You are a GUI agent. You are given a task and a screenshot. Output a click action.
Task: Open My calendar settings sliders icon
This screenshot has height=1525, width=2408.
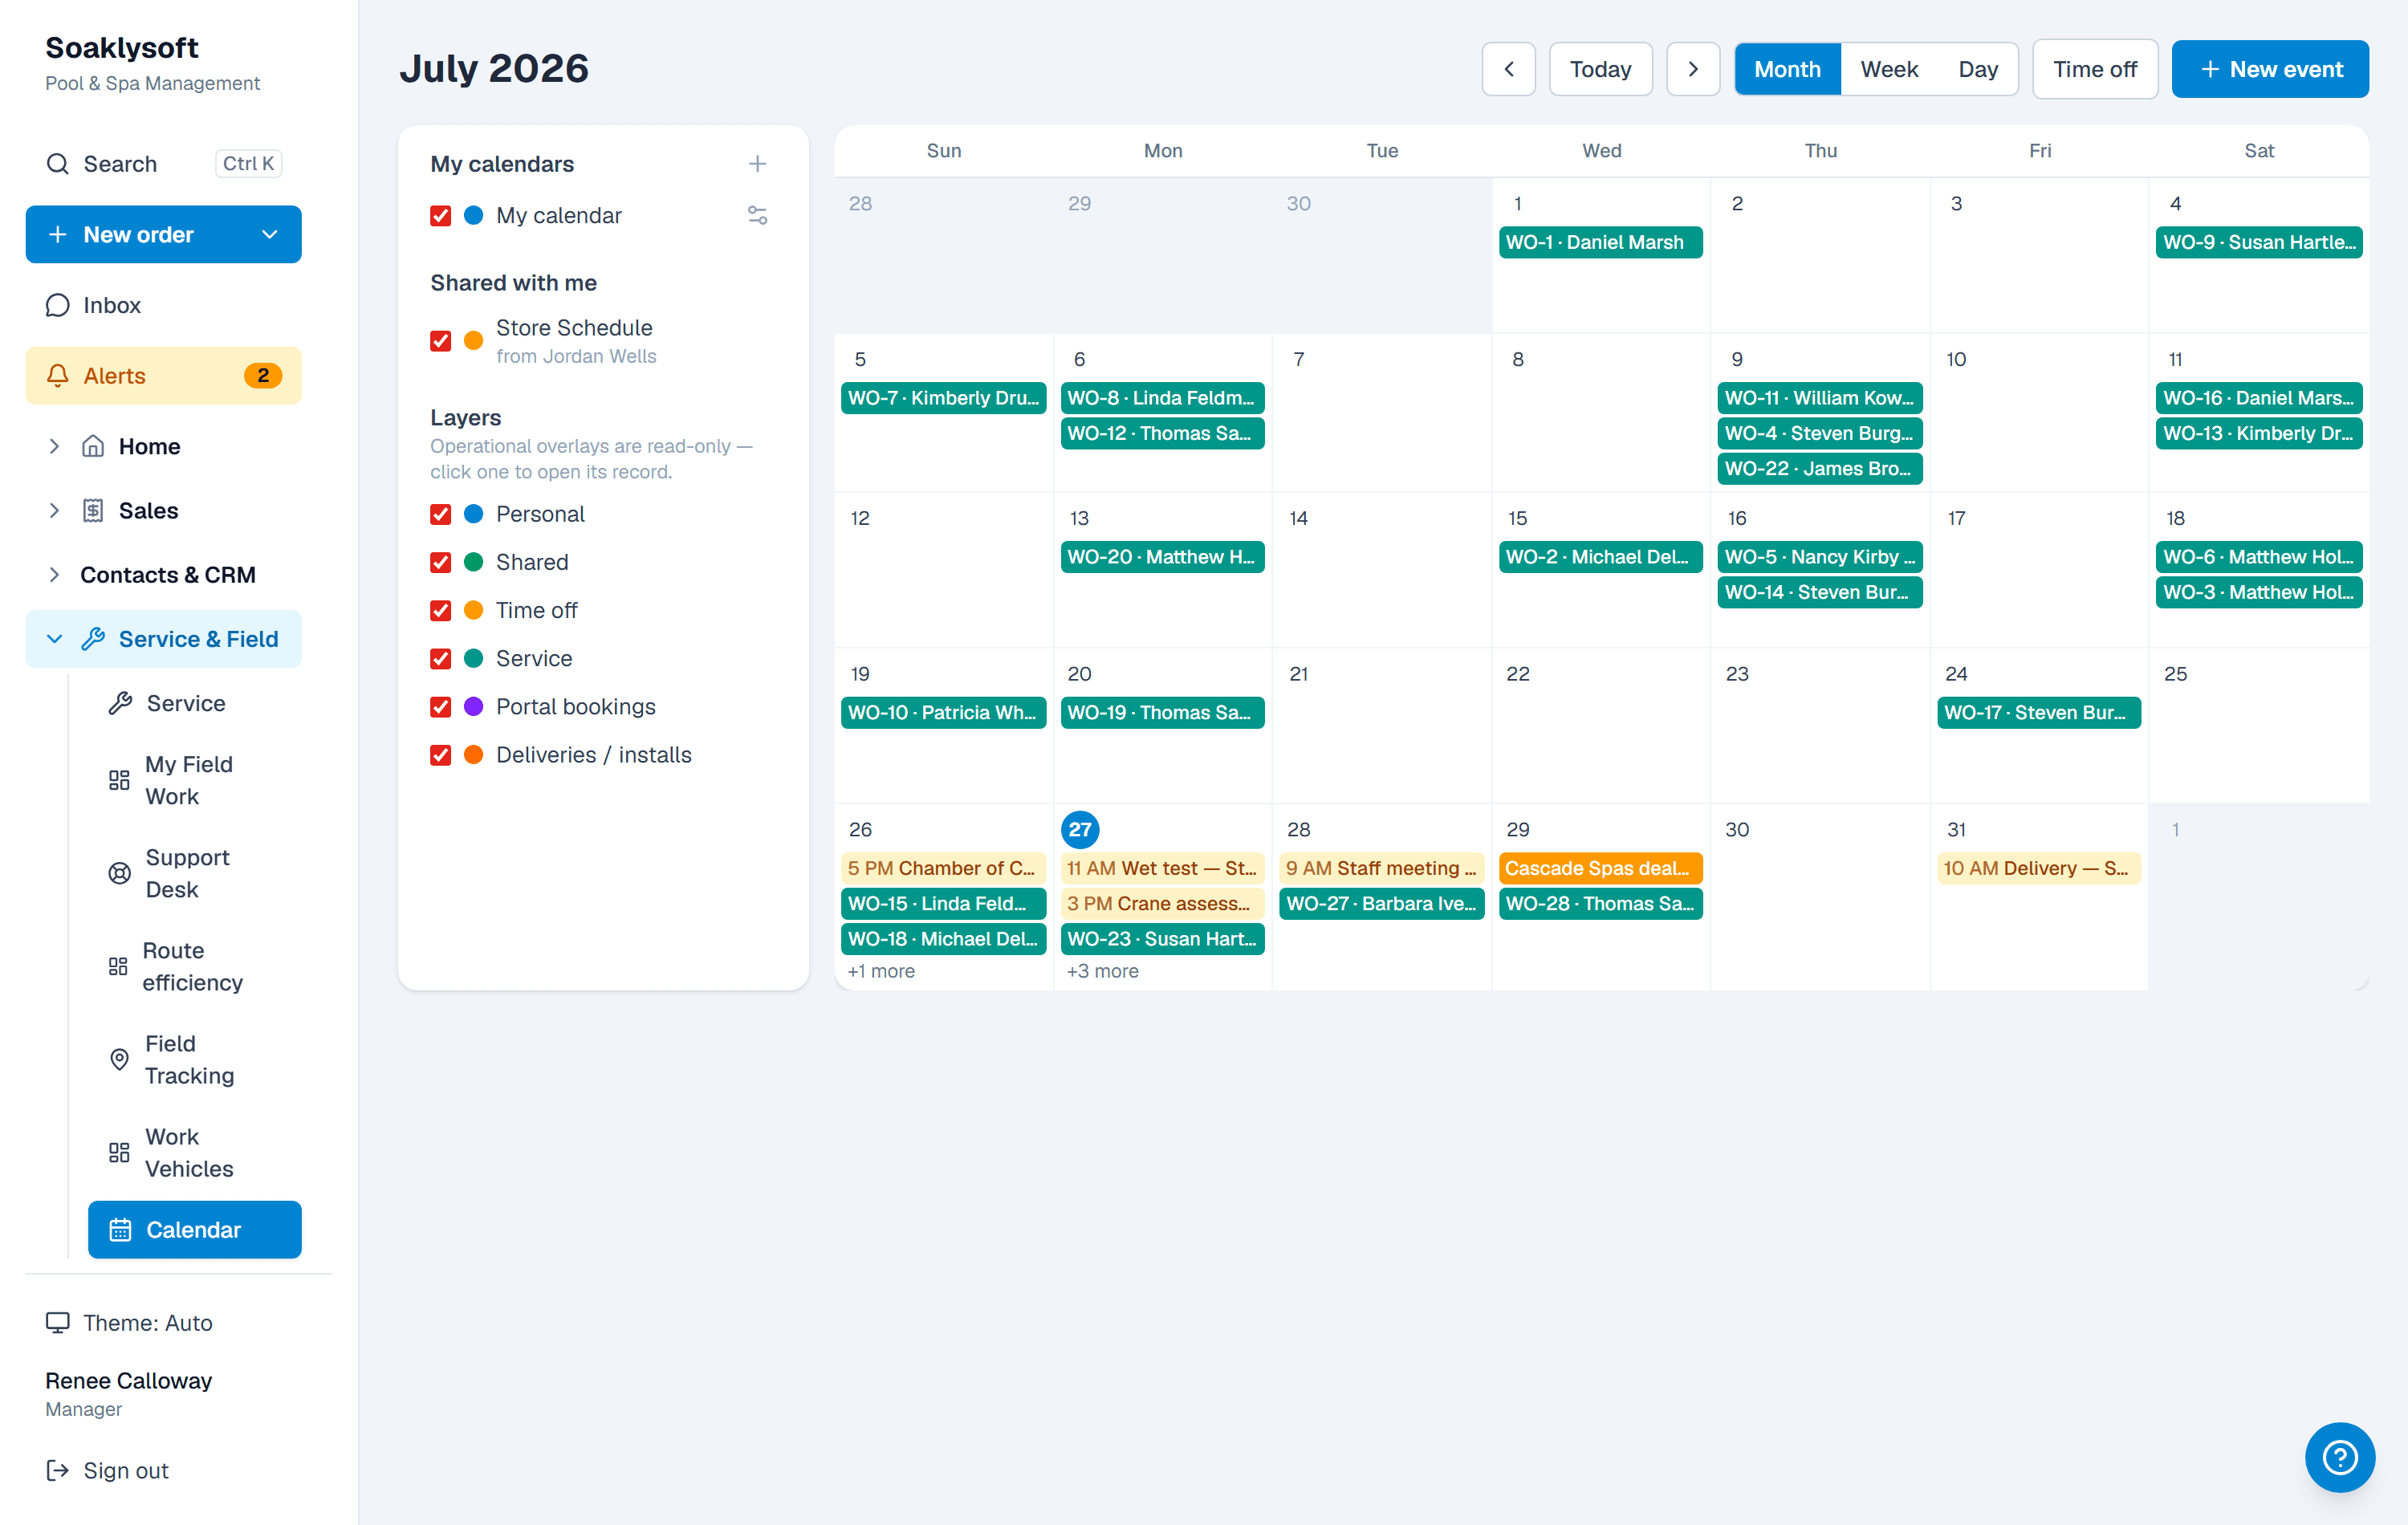(x=758, y=216)
